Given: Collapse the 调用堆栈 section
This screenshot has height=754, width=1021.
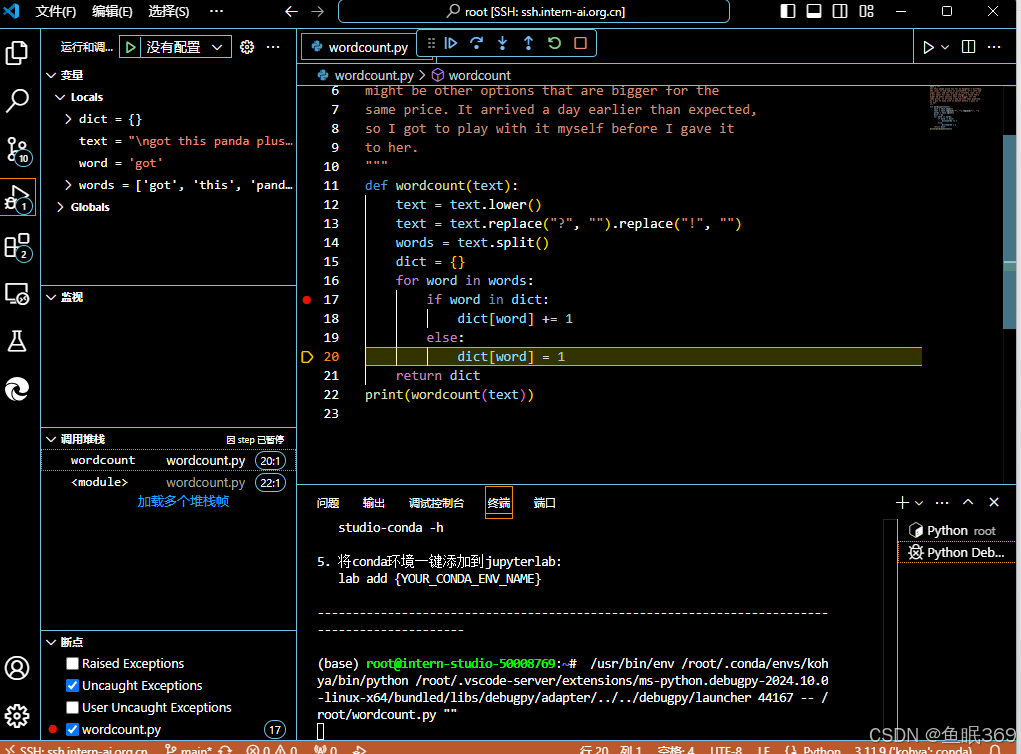Looking at the screenshot, I should coord(51,439).
